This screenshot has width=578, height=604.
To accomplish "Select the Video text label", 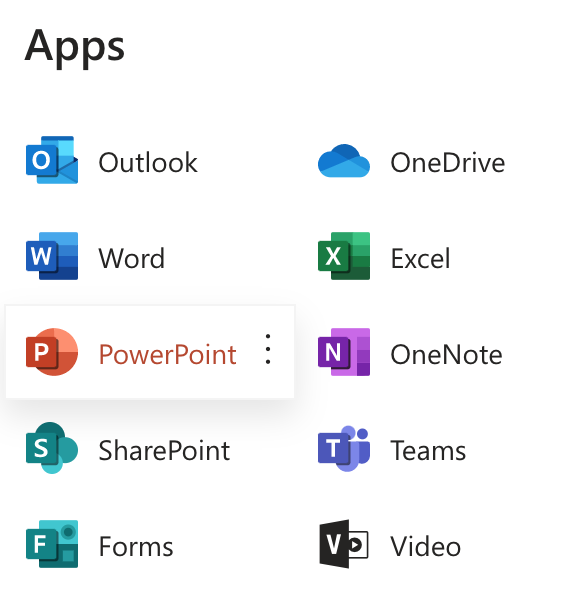I will coord(426,546).
